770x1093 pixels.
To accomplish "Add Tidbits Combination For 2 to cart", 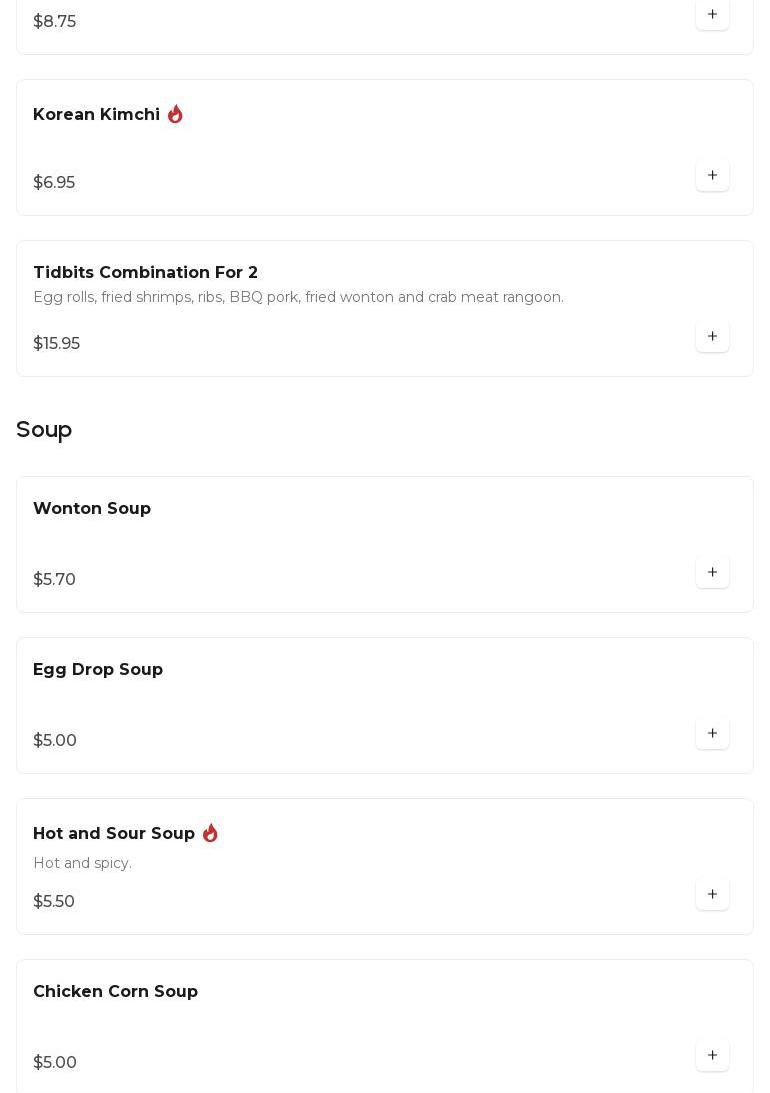I will point(712,337).
